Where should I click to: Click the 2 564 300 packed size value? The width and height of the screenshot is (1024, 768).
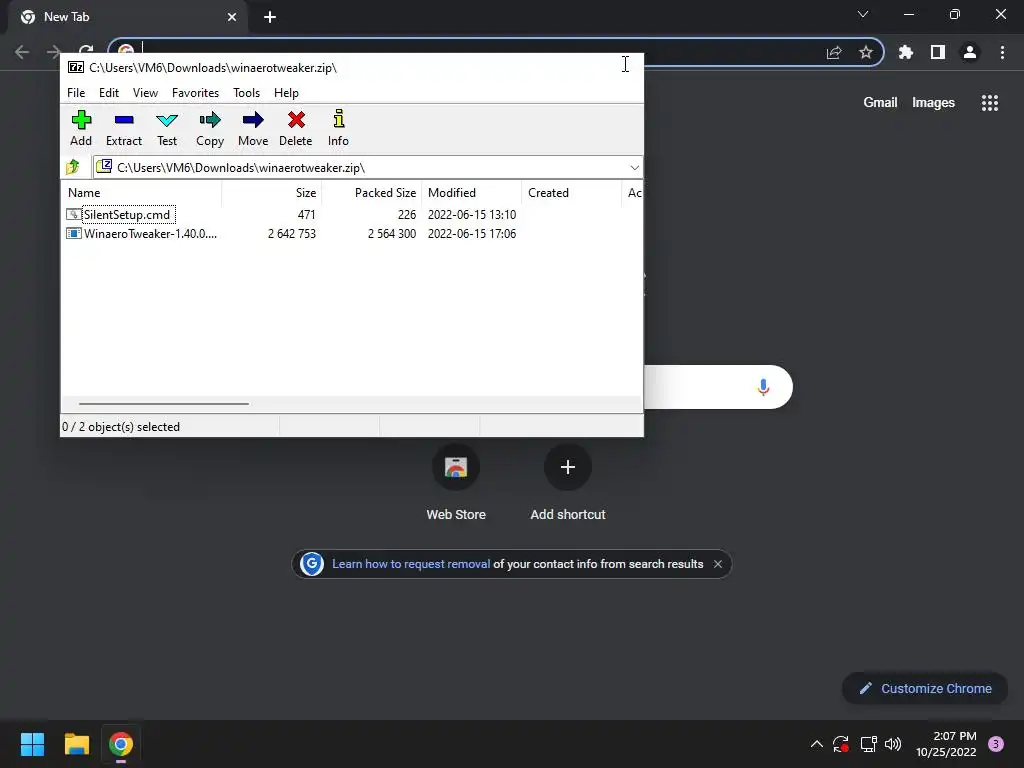[392, 233]
